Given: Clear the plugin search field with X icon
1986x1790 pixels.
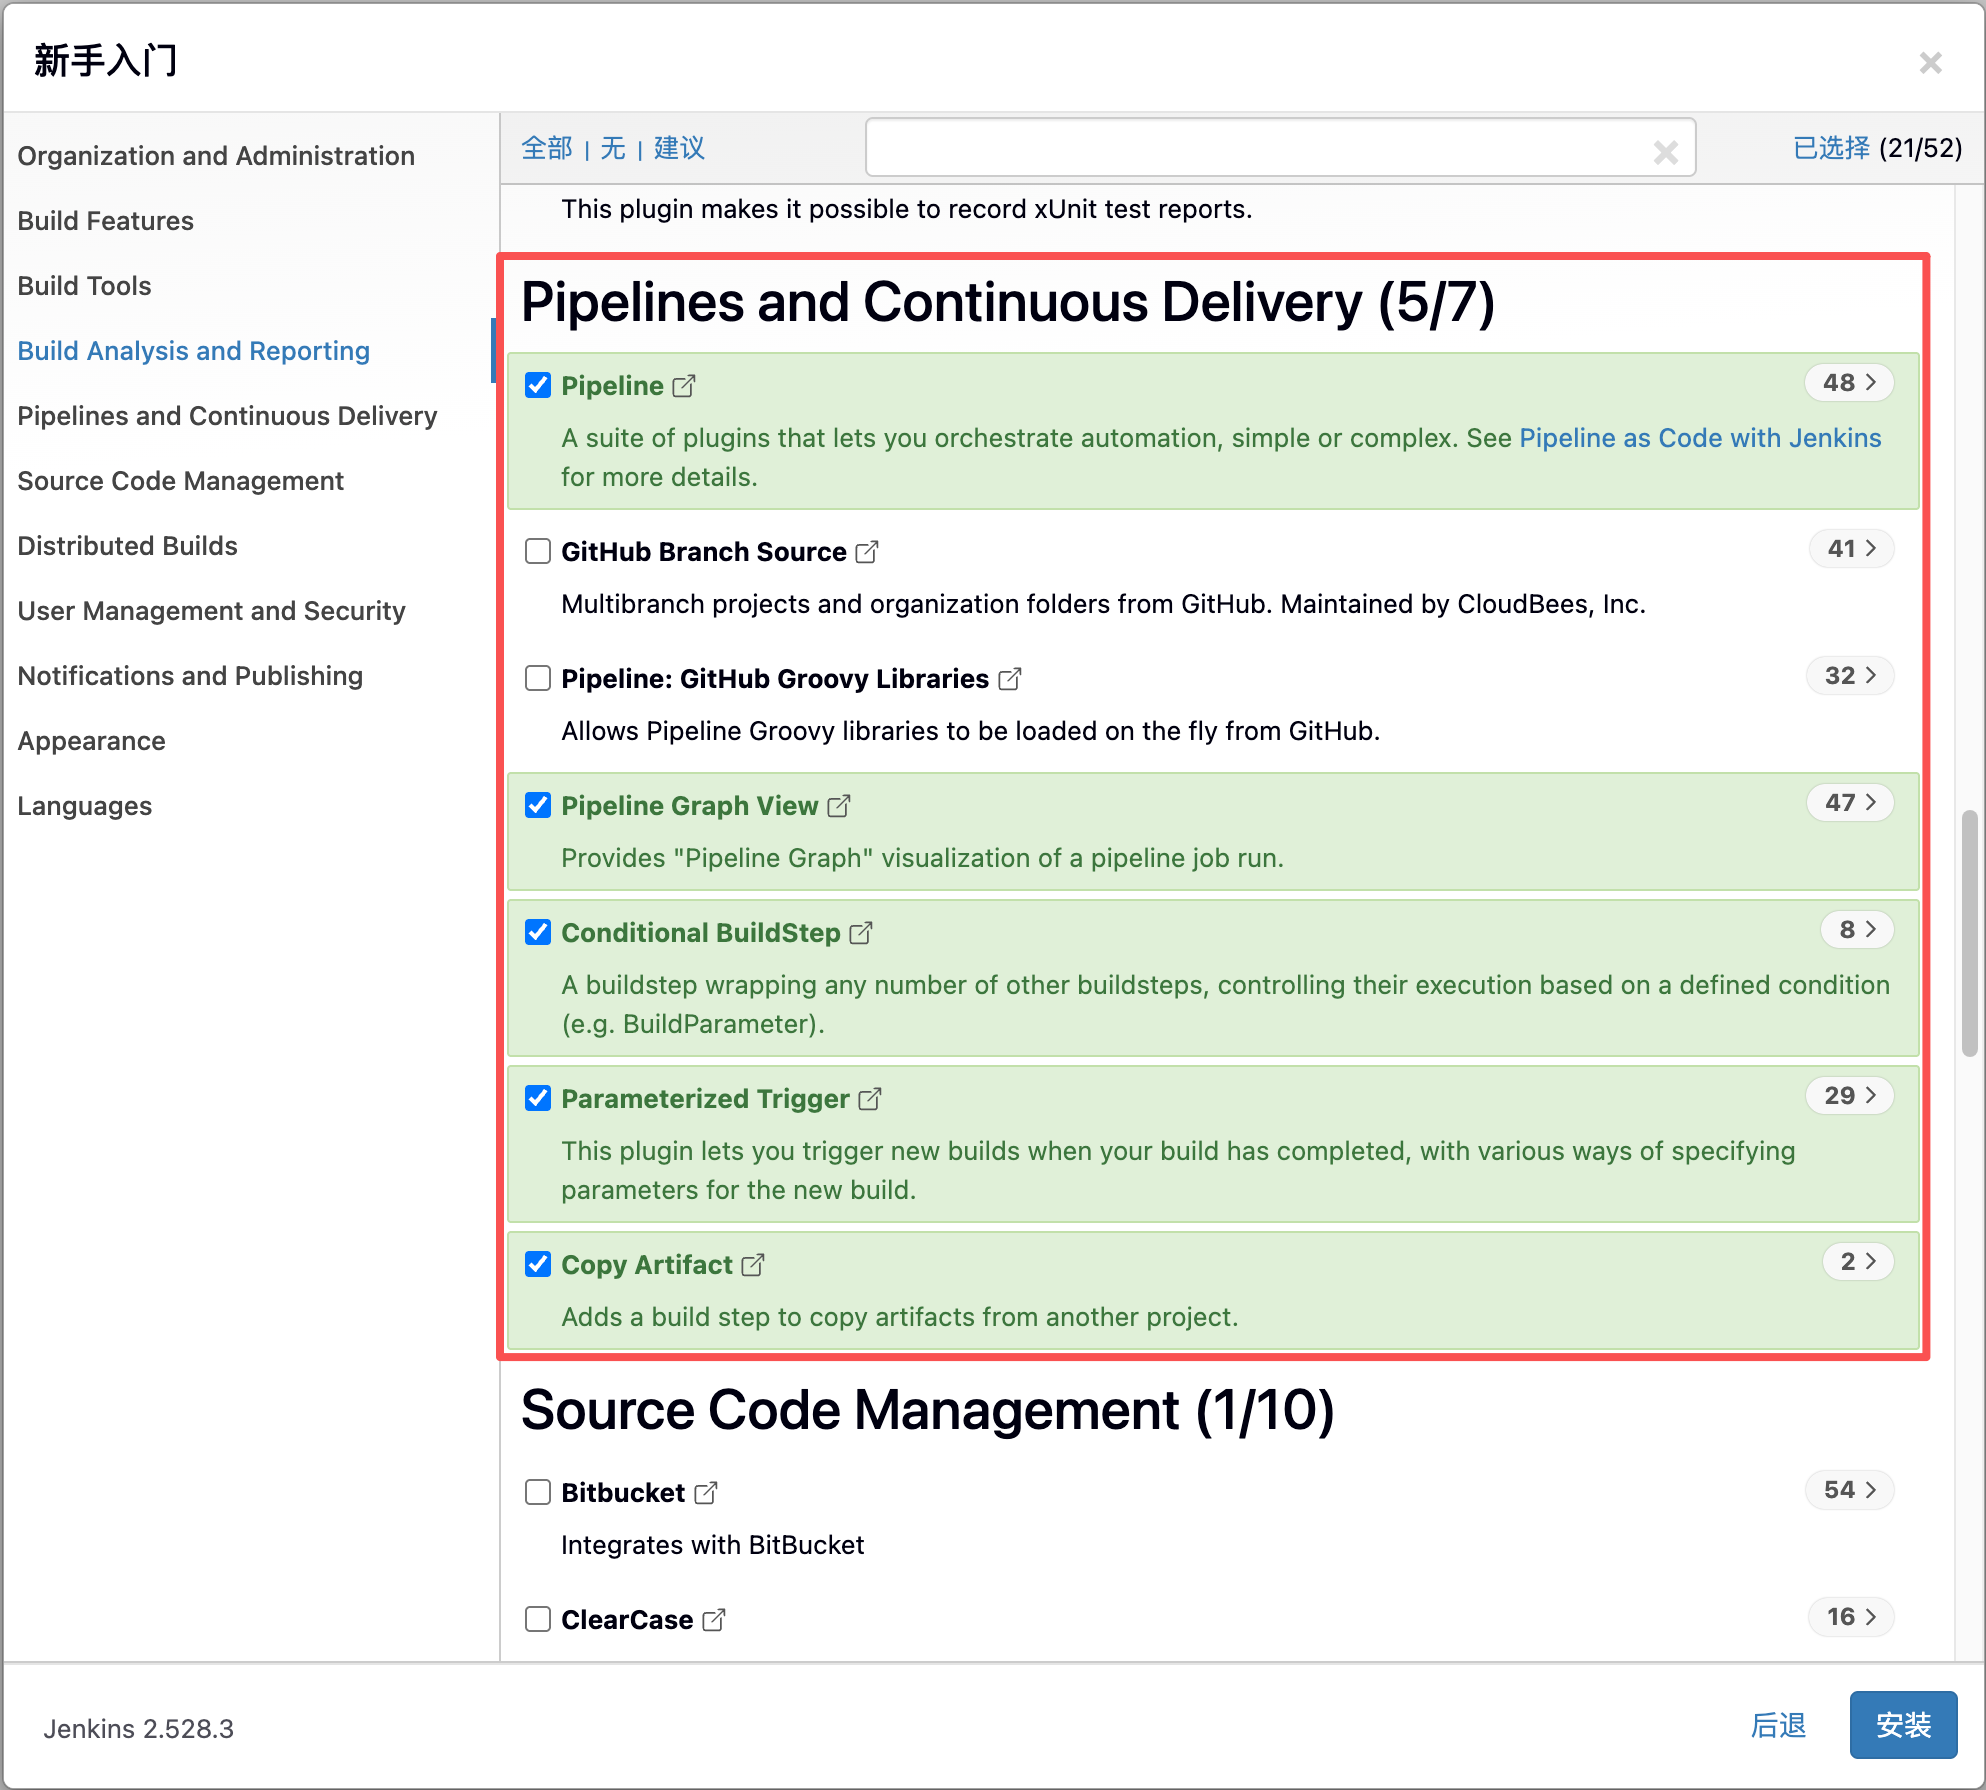Looking at the screenshot, I should point(1665,151).
